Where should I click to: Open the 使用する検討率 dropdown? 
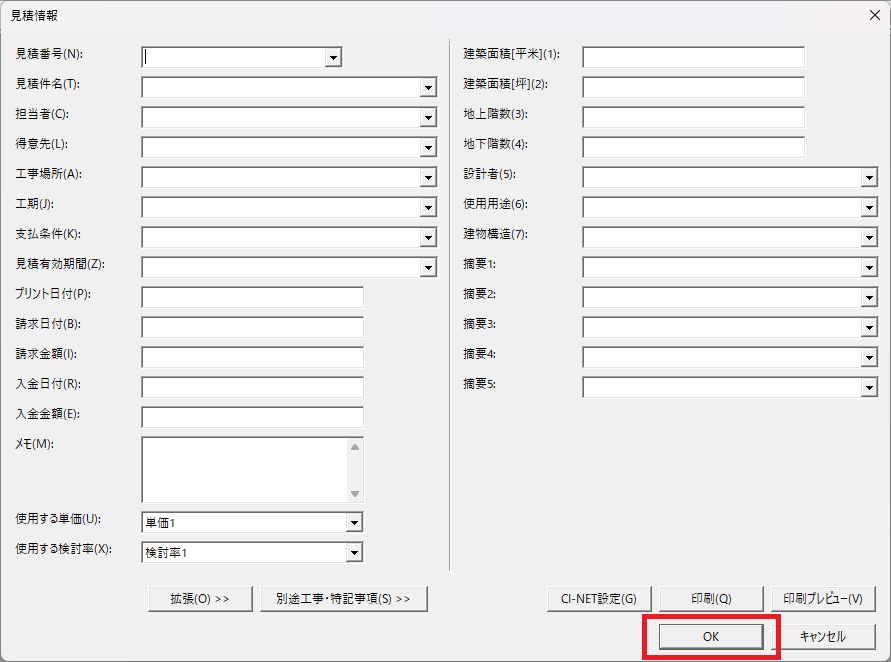355,551
